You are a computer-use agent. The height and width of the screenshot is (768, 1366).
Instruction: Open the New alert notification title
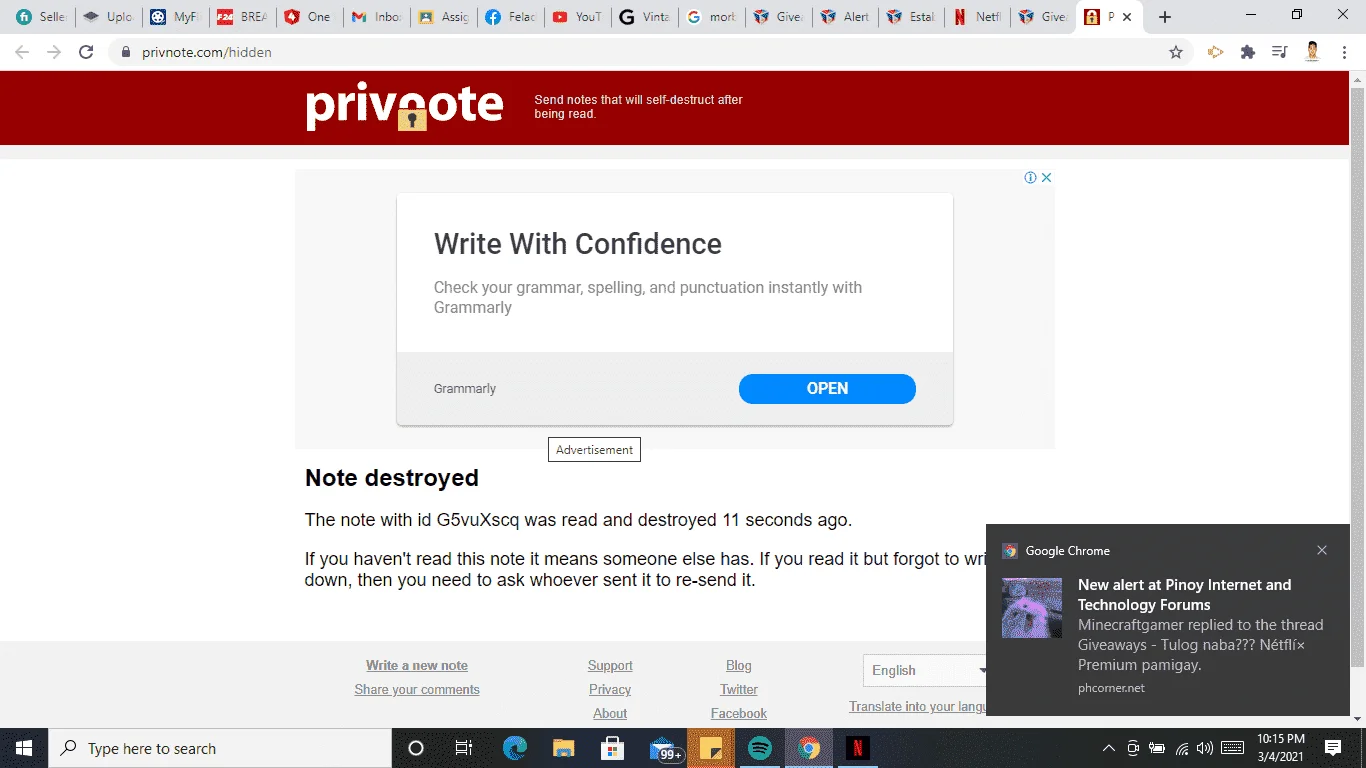(1184, 595)
